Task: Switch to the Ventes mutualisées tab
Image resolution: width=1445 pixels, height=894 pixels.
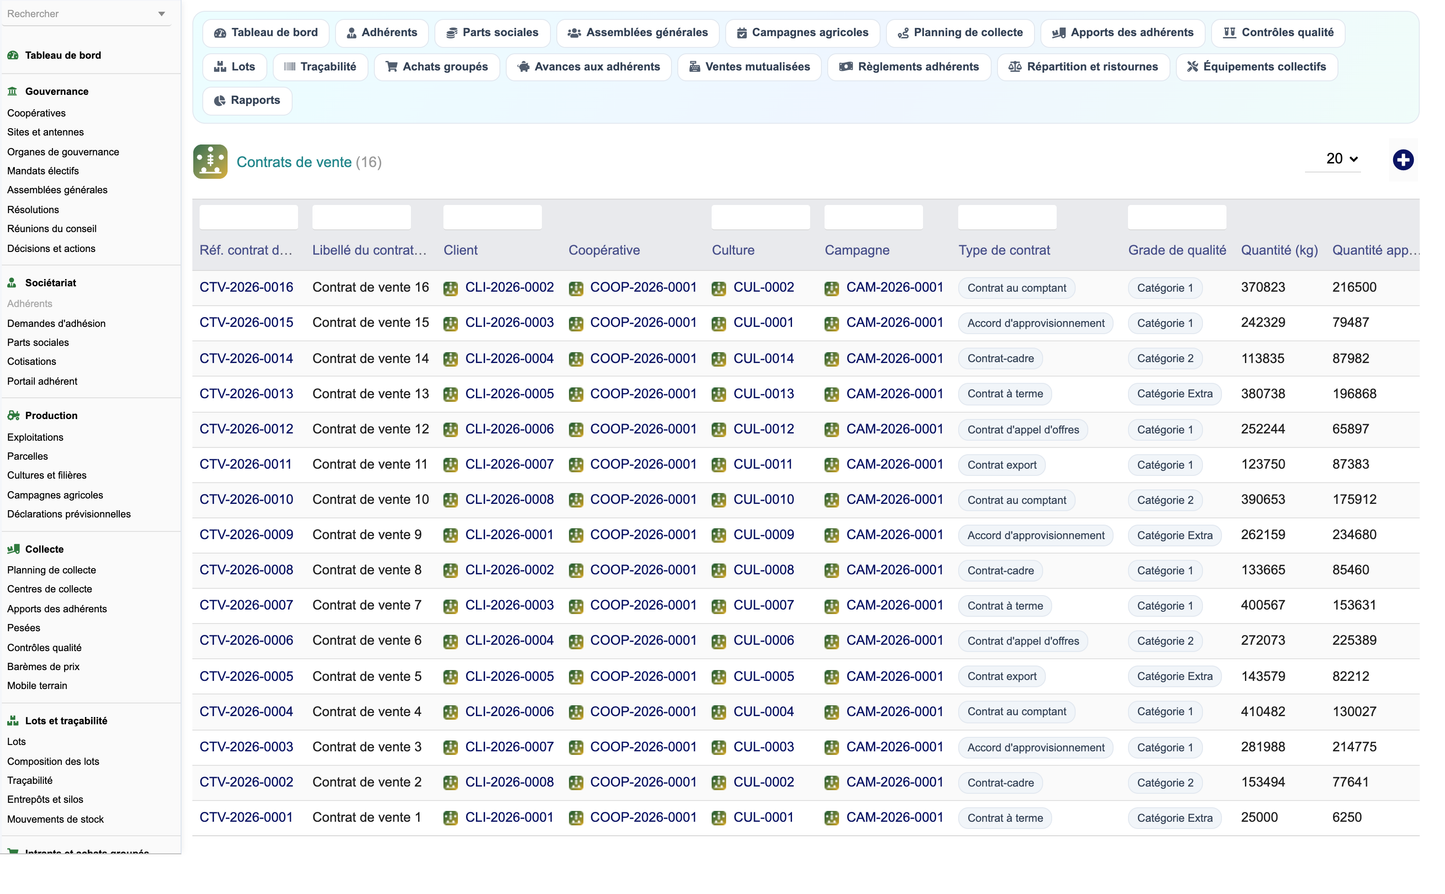Action: tap(749, 67)
